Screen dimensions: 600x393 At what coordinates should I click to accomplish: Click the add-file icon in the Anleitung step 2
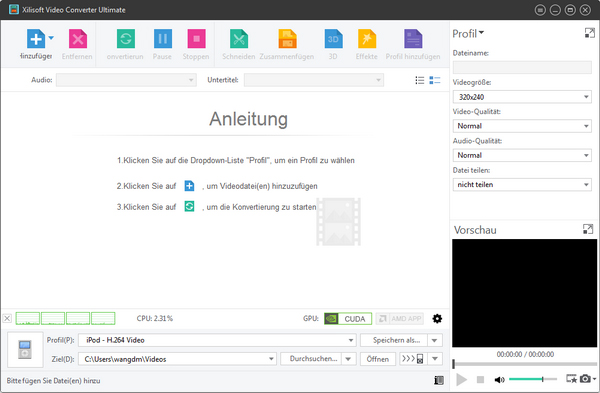click(x=189, y=186)
